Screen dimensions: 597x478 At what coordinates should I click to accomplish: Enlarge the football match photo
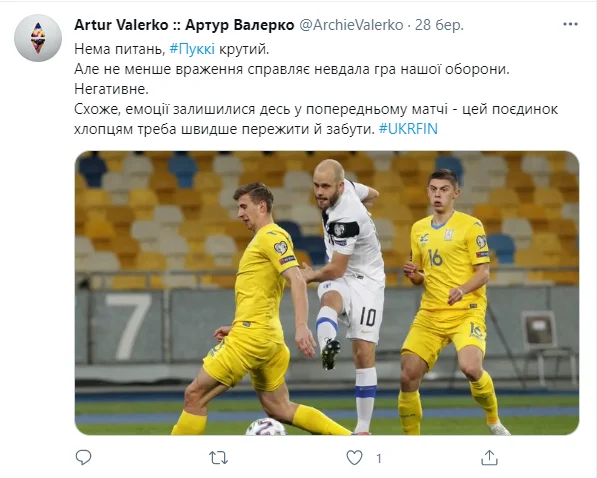(x=327, y=293)
